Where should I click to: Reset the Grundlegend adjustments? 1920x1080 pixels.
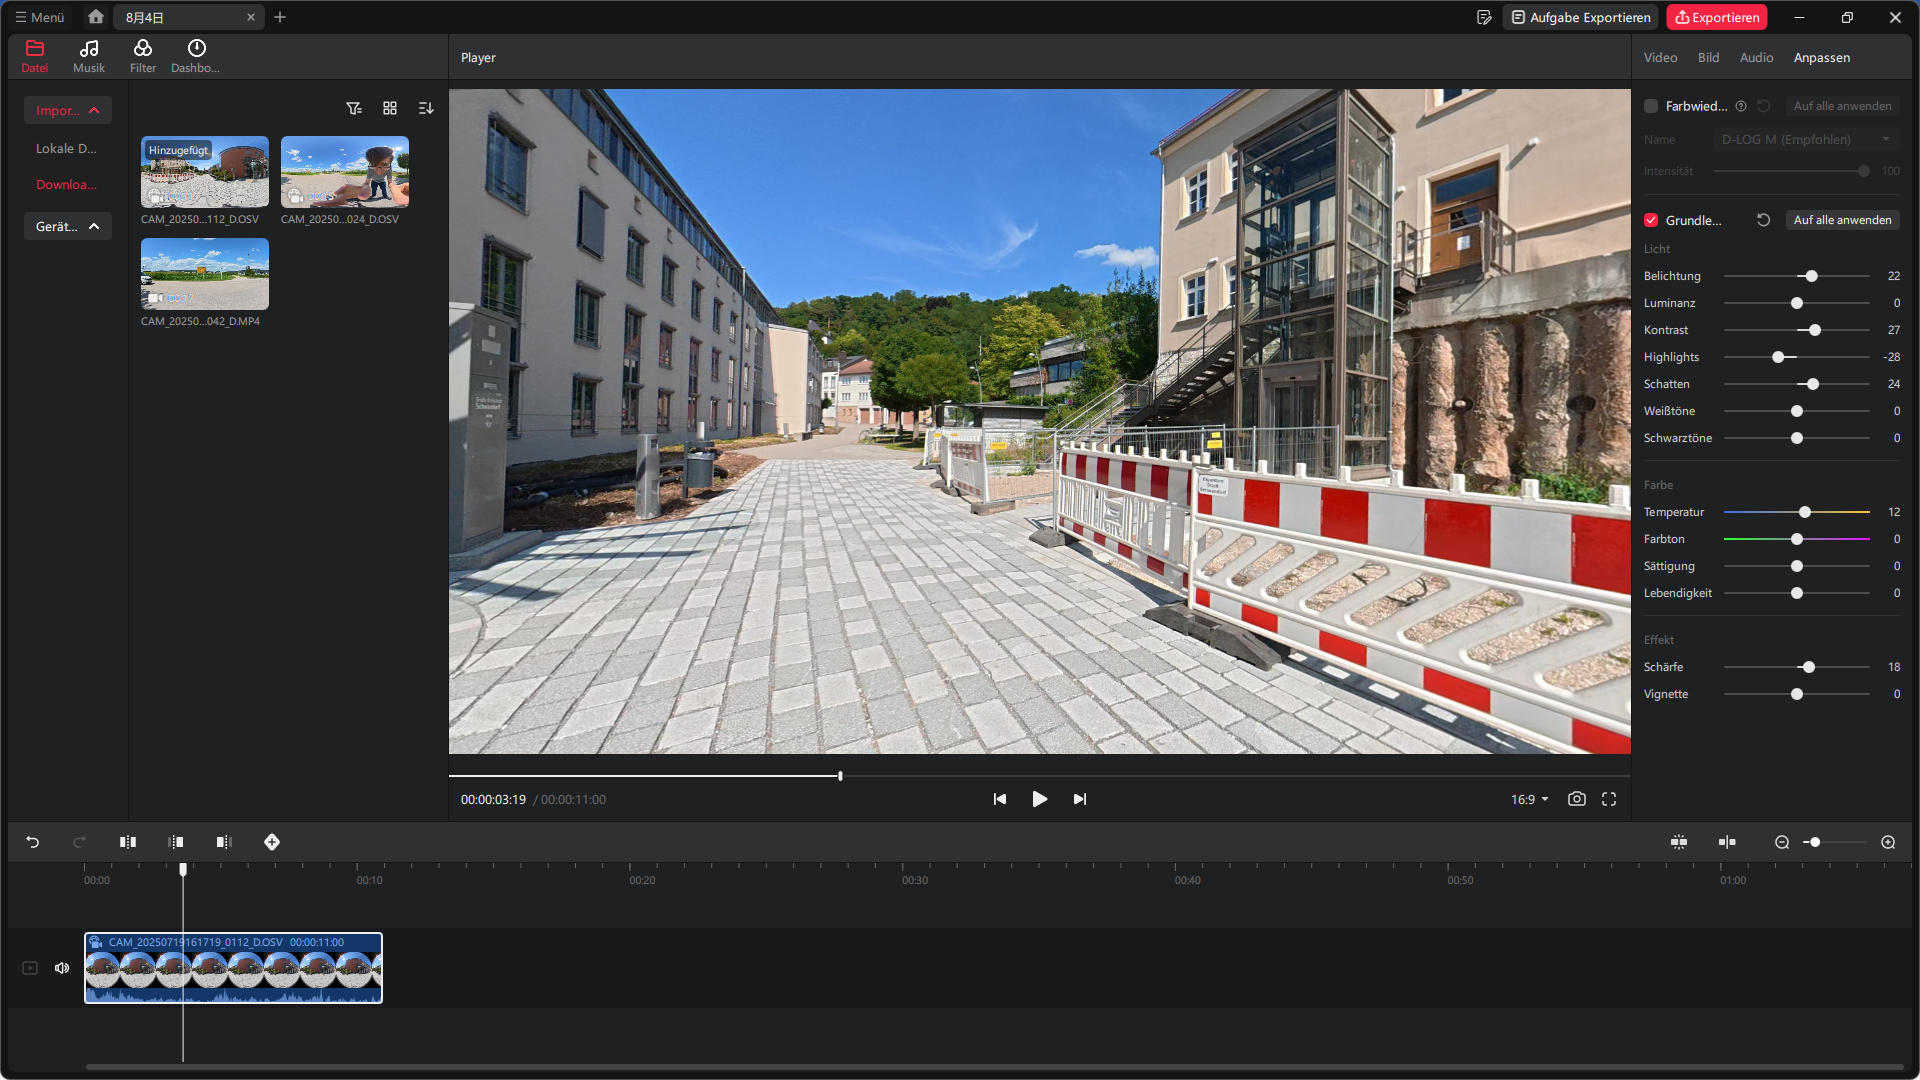pos(1764,220)
